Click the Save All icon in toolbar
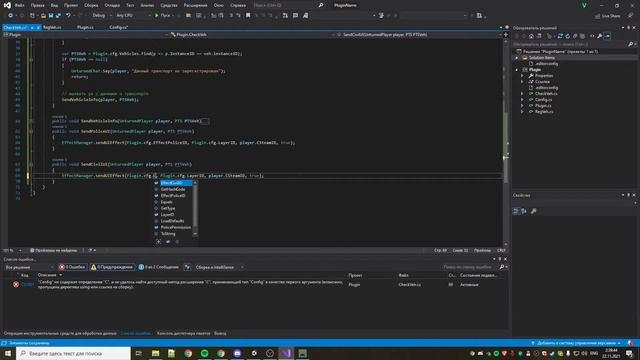This screenshot has width=640, height=360. coord(58,16)
